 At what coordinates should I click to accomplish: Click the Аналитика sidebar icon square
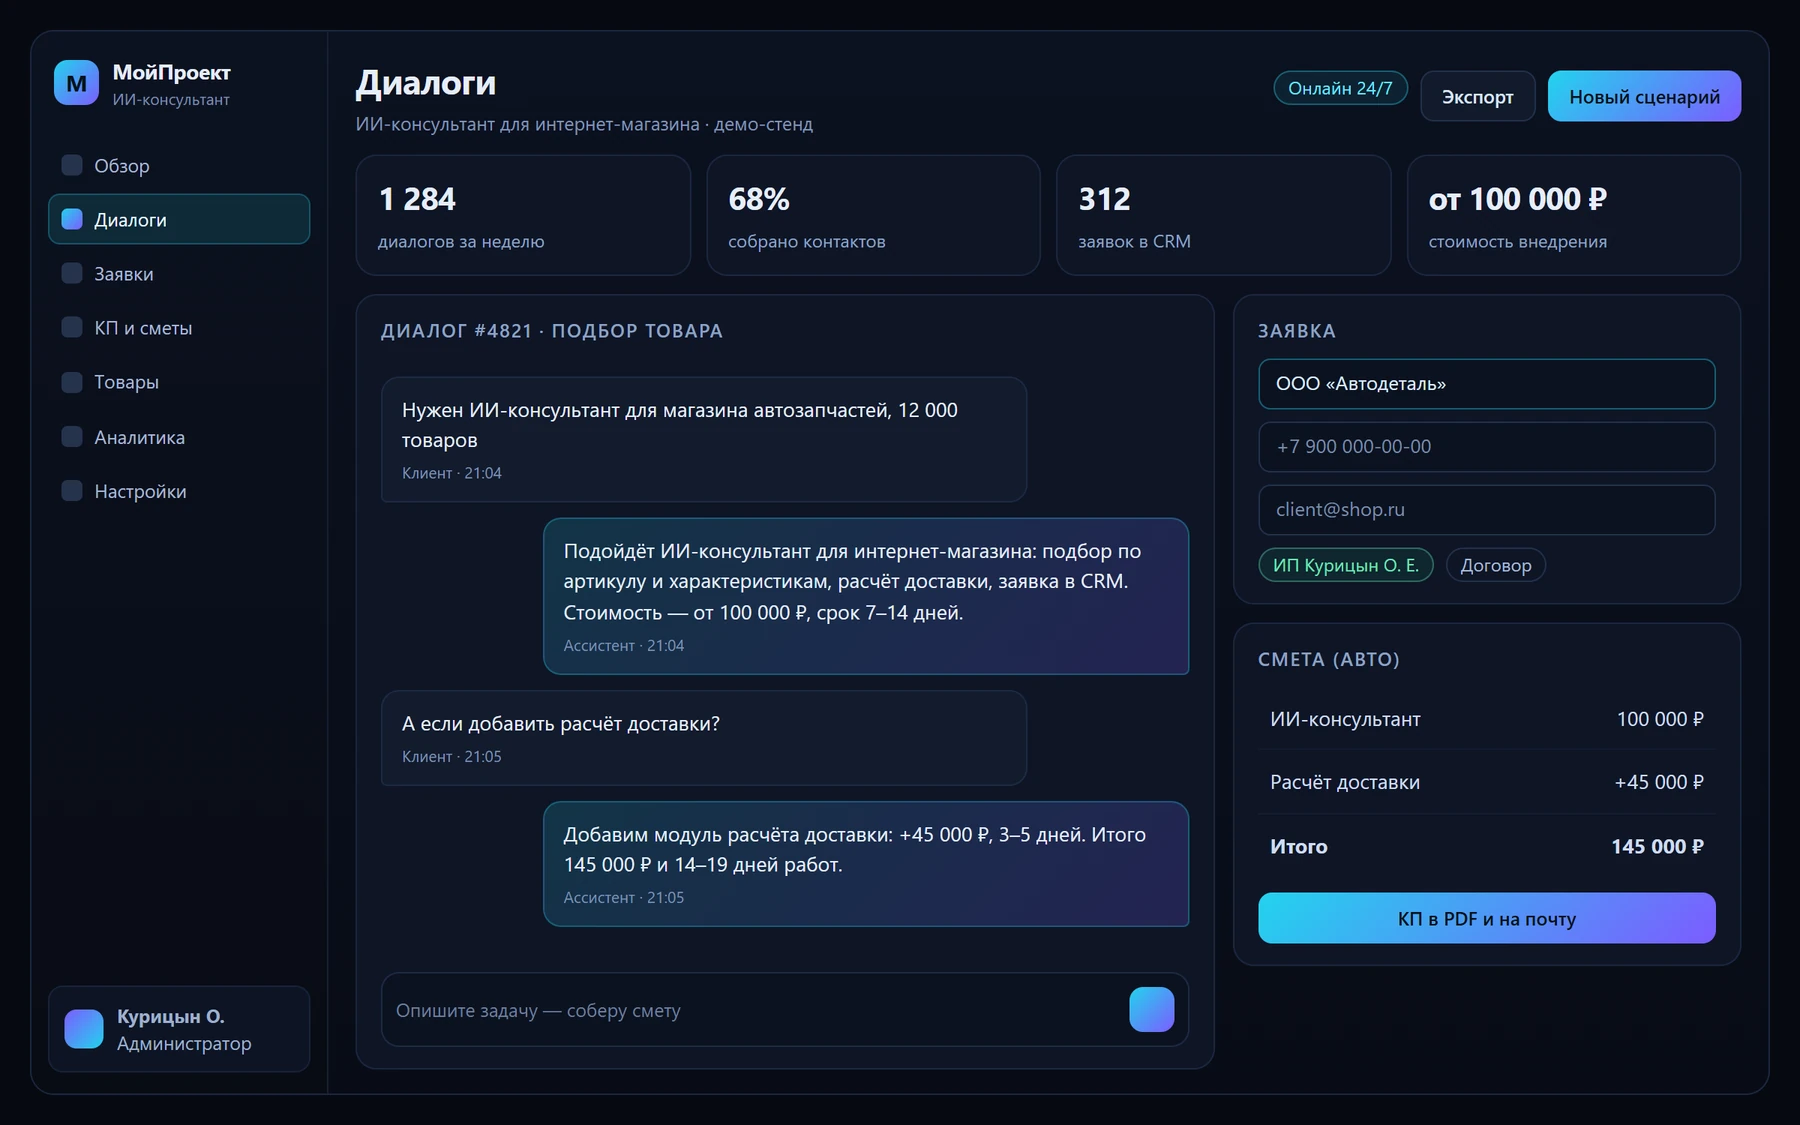pyautogui.click(x=72, y=436)
